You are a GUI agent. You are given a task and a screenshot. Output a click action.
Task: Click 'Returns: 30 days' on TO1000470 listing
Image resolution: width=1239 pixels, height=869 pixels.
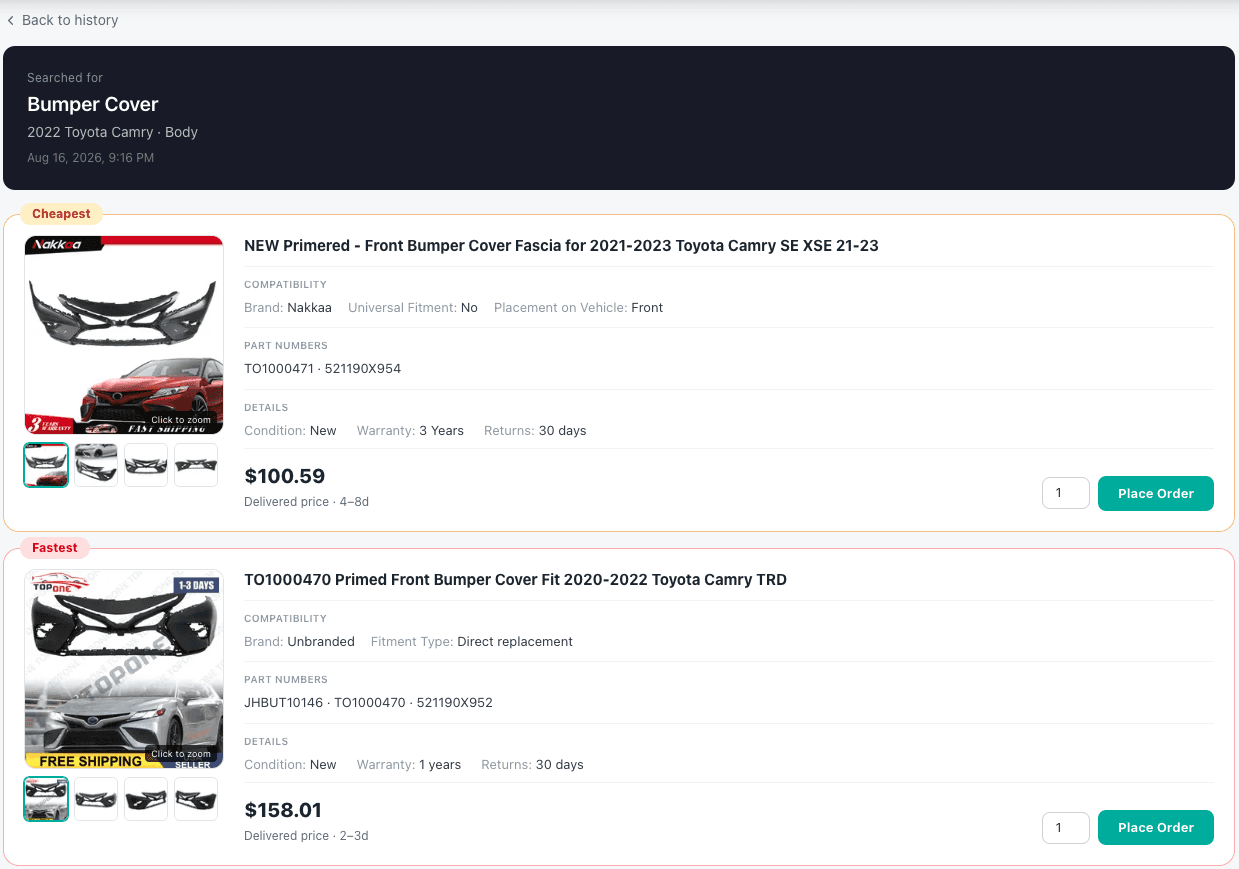pos(532,765)
